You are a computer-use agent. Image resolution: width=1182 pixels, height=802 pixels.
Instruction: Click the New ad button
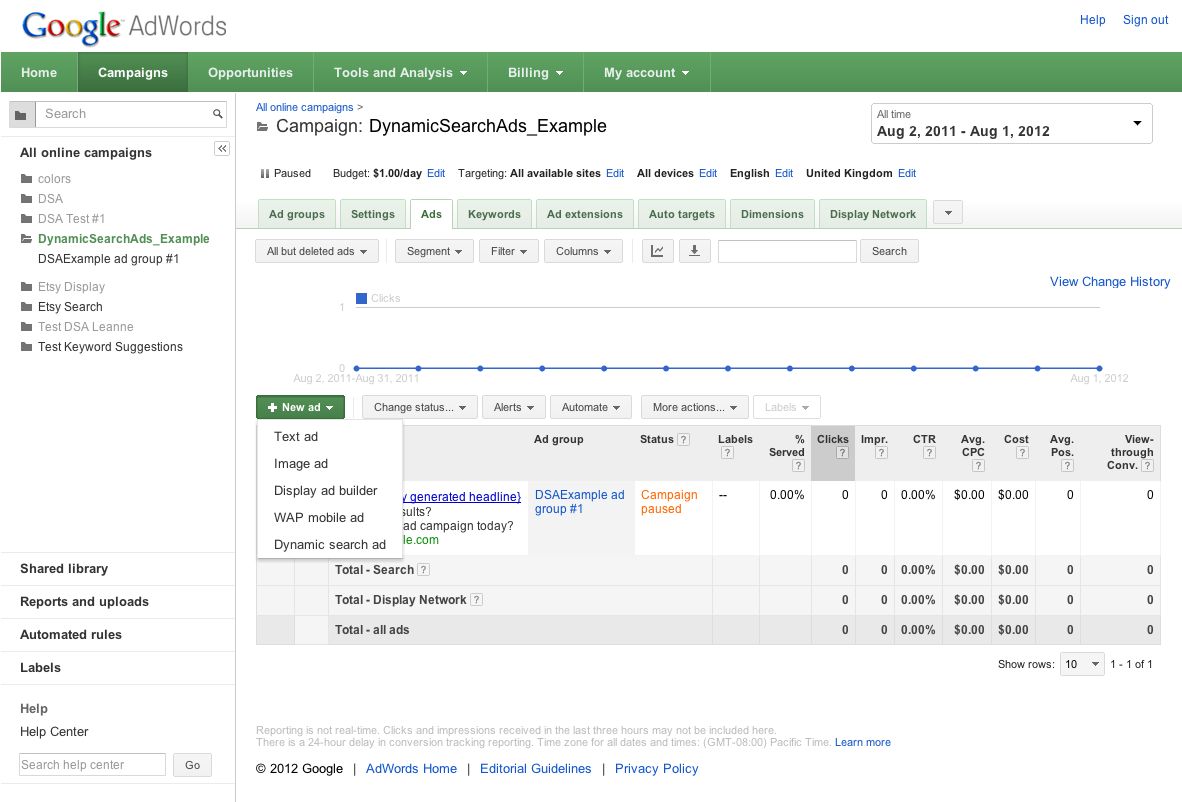click(300, 407)
